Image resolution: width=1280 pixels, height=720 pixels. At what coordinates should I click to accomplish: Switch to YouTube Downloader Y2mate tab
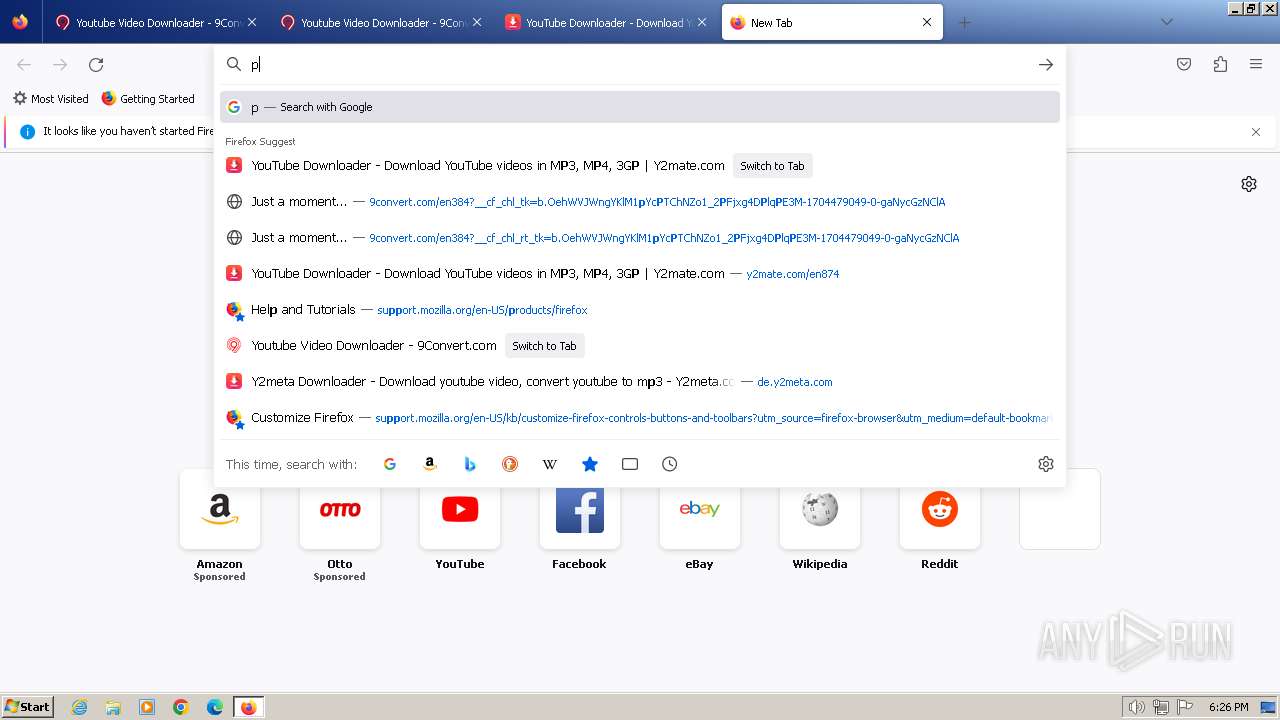coord(606,22)
